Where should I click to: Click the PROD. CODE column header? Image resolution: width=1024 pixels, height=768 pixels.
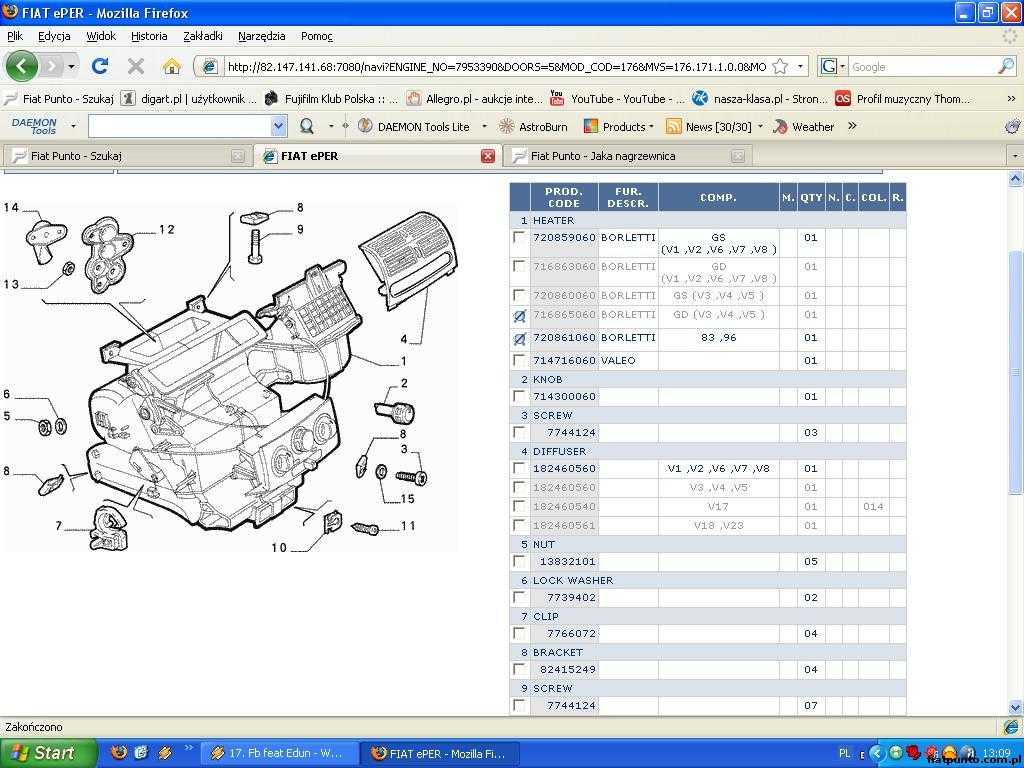click(564, 197)
